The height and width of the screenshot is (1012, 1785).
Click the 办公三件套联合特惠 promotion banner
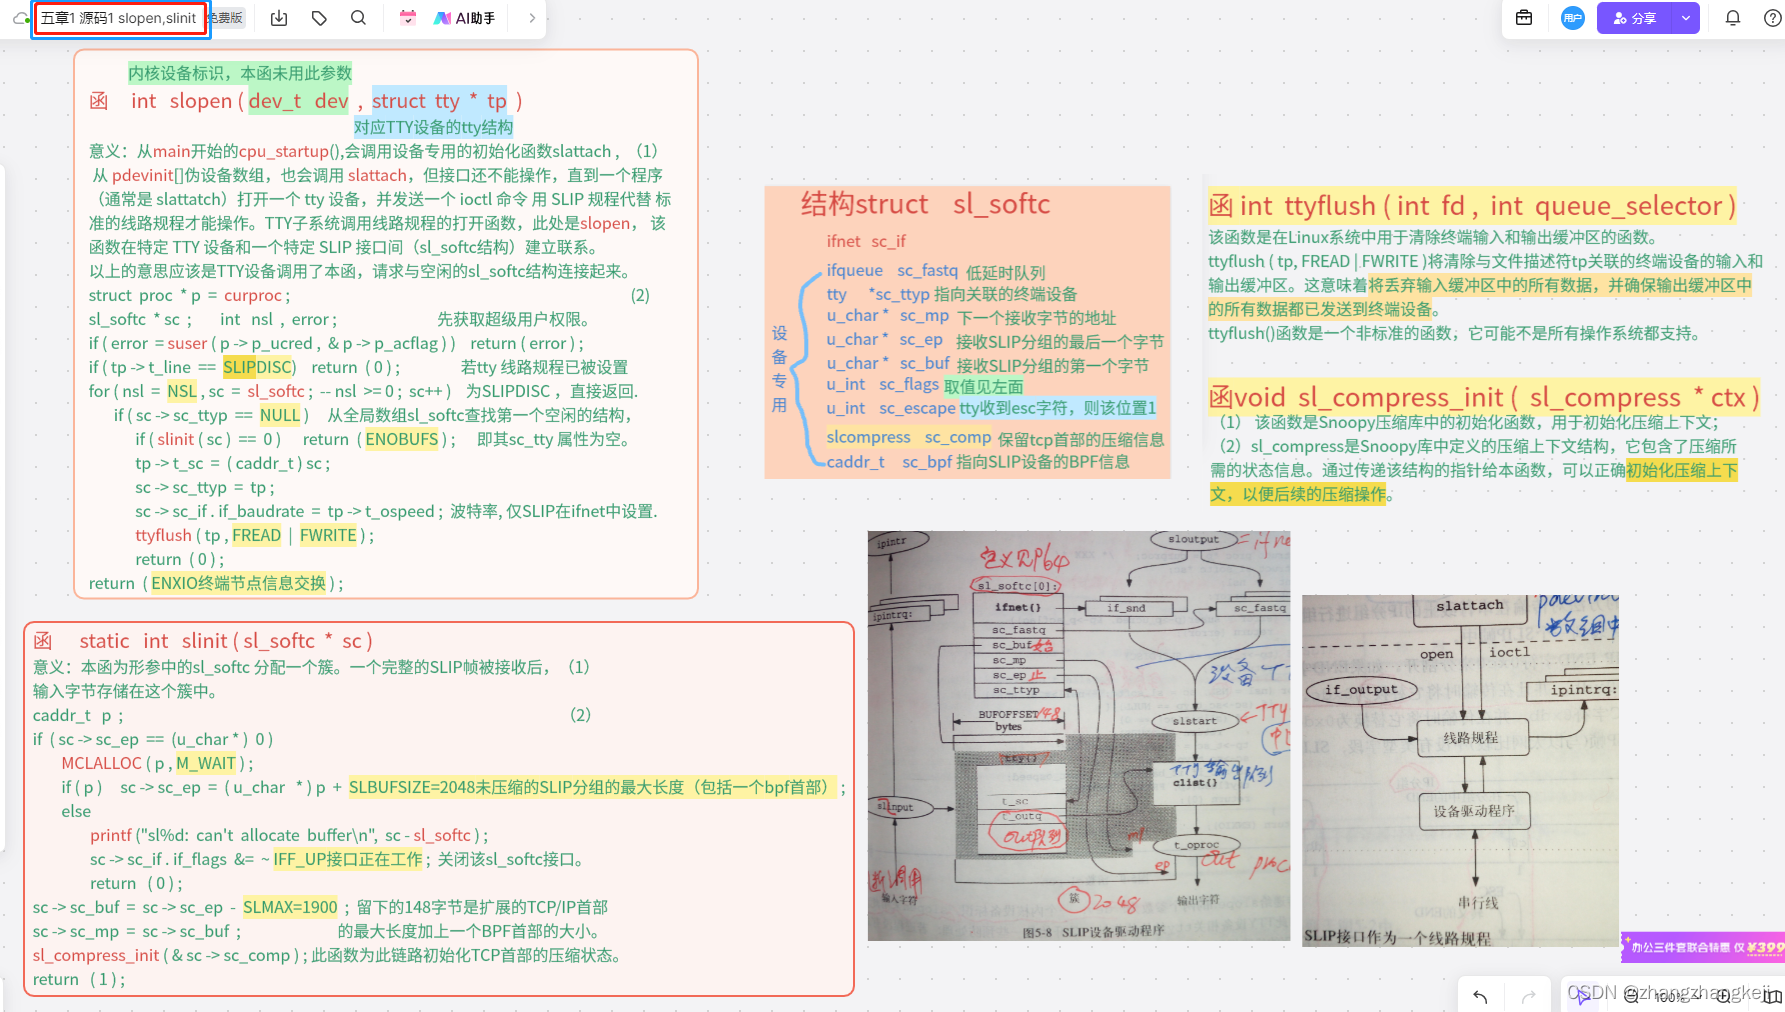pos(1703,947)
